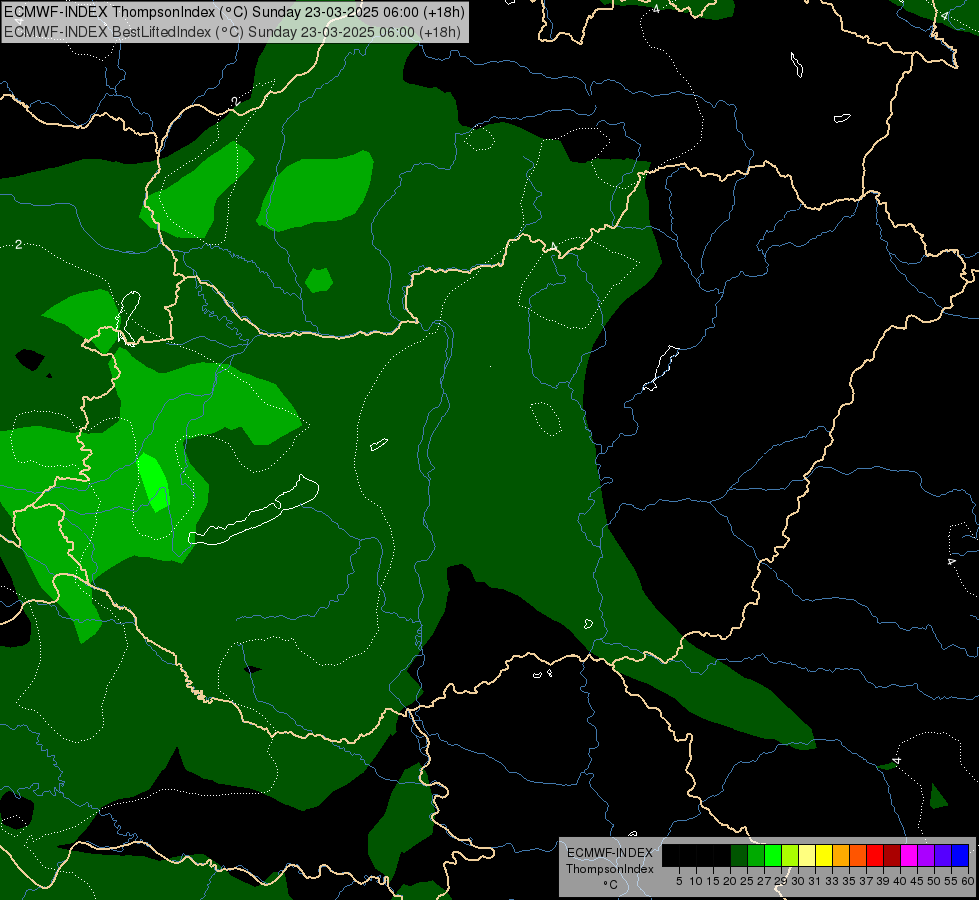Click the "°C" unit label in legend
This screenshot has width=979, height=900.
pyautogui.click(x=611, y=885)
